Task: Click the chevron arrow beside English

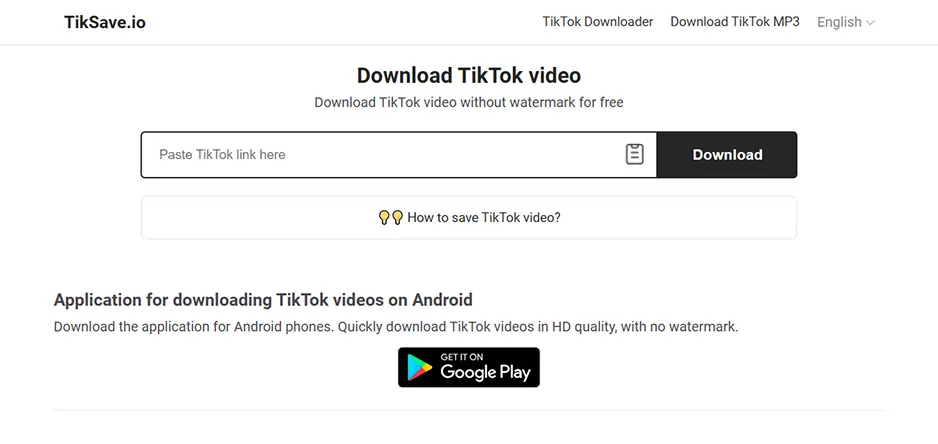Action: click(x=870, y=23)
